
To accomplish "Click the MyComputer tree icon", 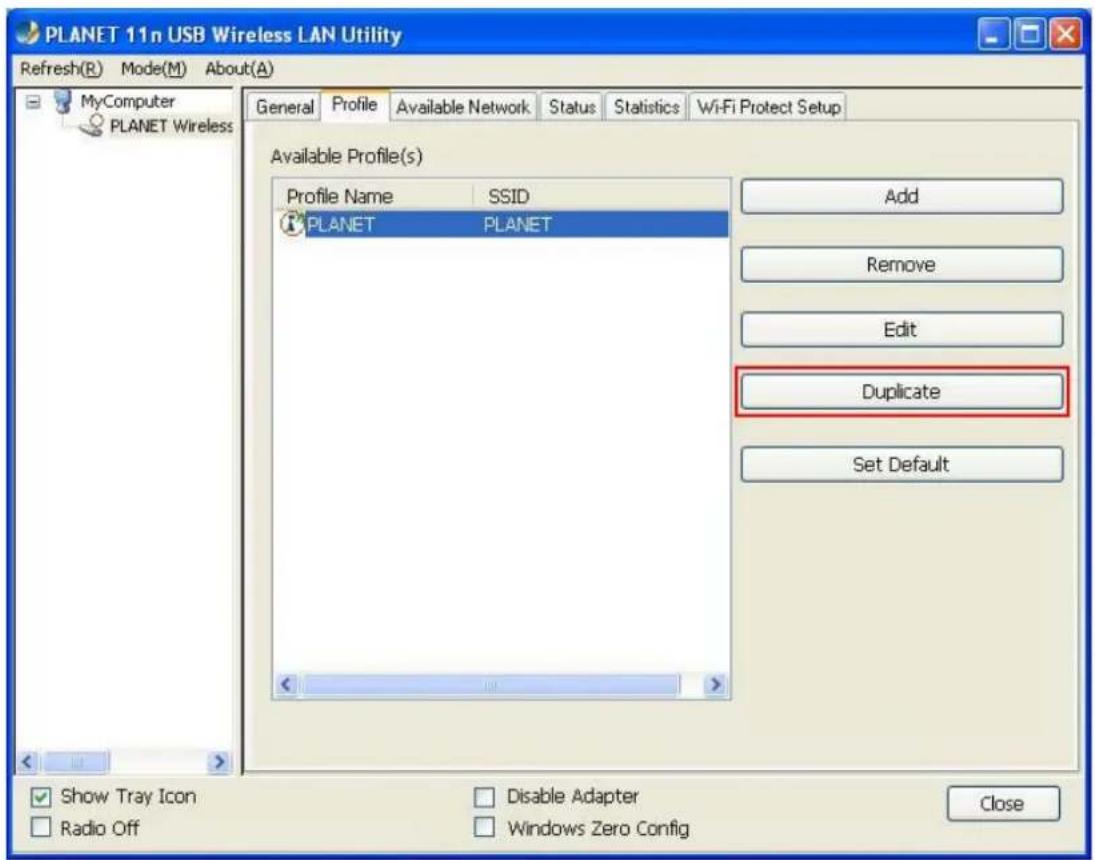I will coord(64,102).
